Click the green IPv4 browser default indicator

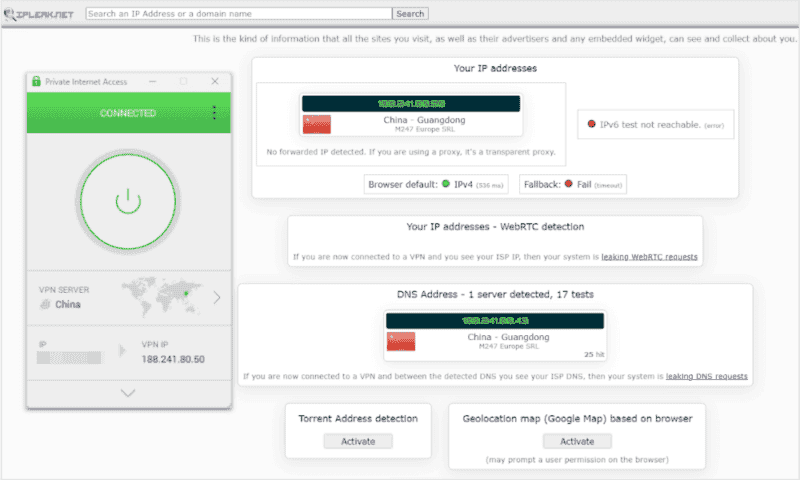(x=446, y=184)
